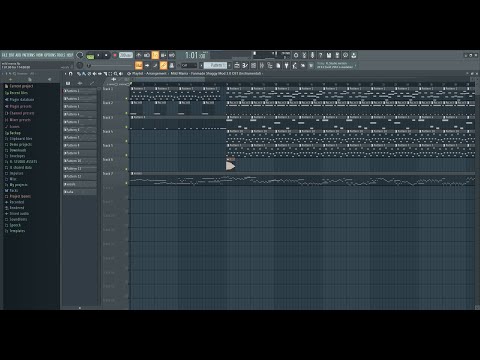The width and height of the screenshot is (480, 360).
Task: Click the Stop button in transport
Action: [x=106, y=55]
